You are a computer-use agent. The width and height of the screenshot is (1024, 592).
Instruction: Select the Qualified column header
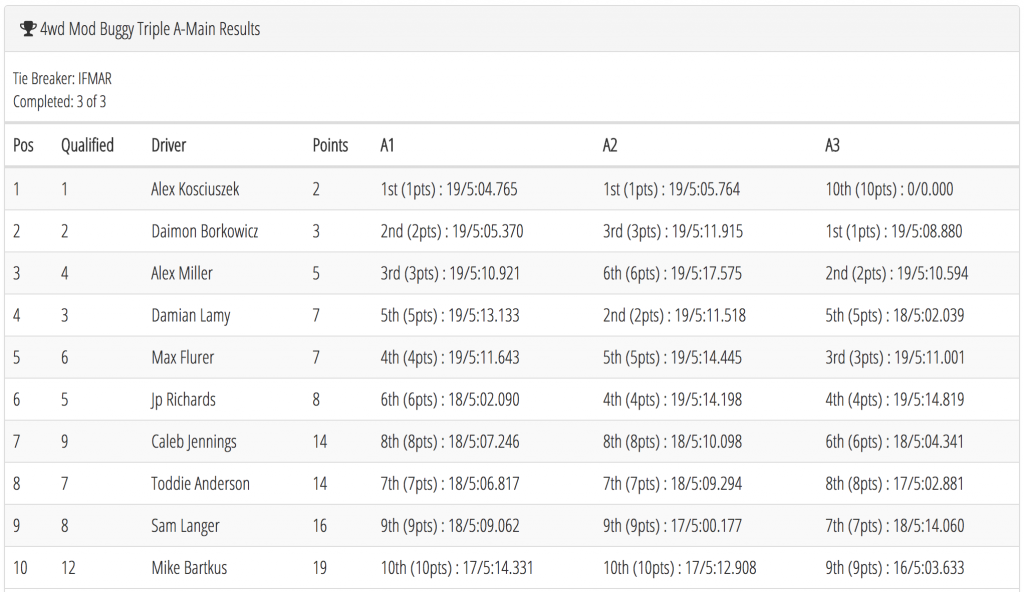[88, 145]
